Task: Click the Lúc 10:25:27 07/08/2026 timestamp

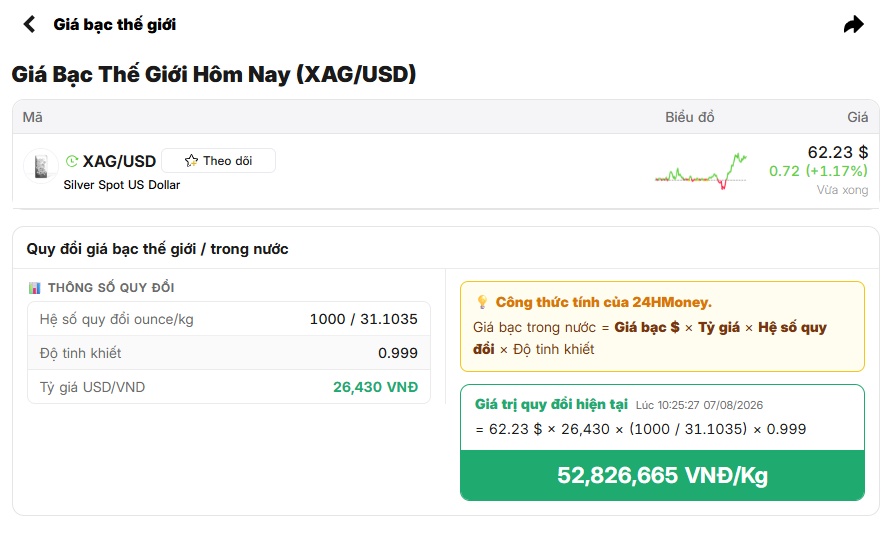Action: coord(699,405)
